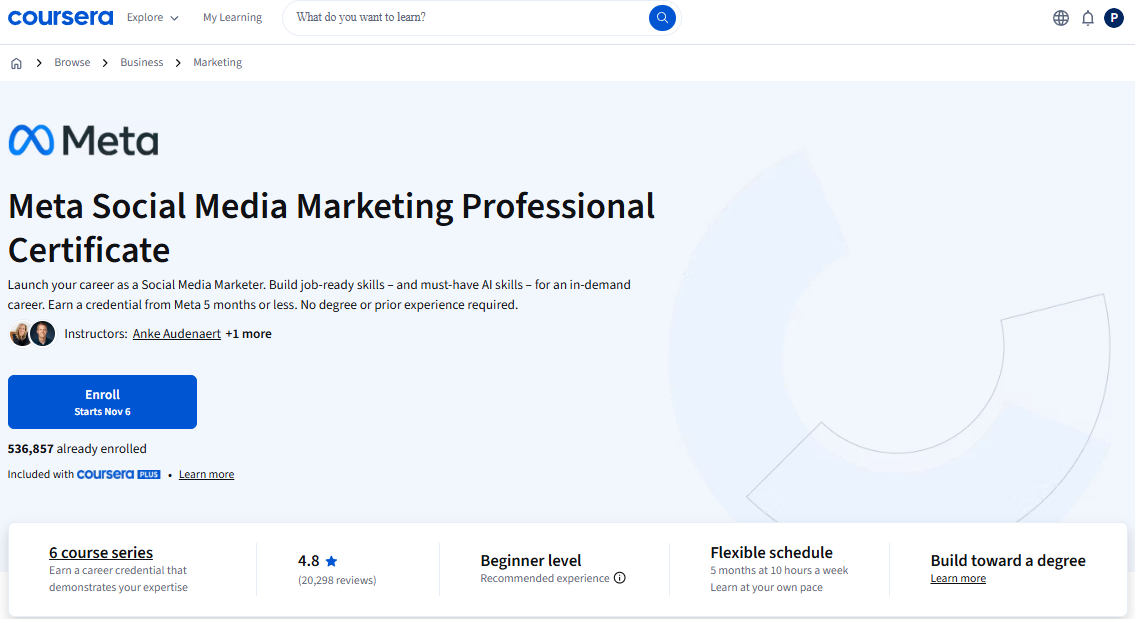Click the Coursera logo

60,17
